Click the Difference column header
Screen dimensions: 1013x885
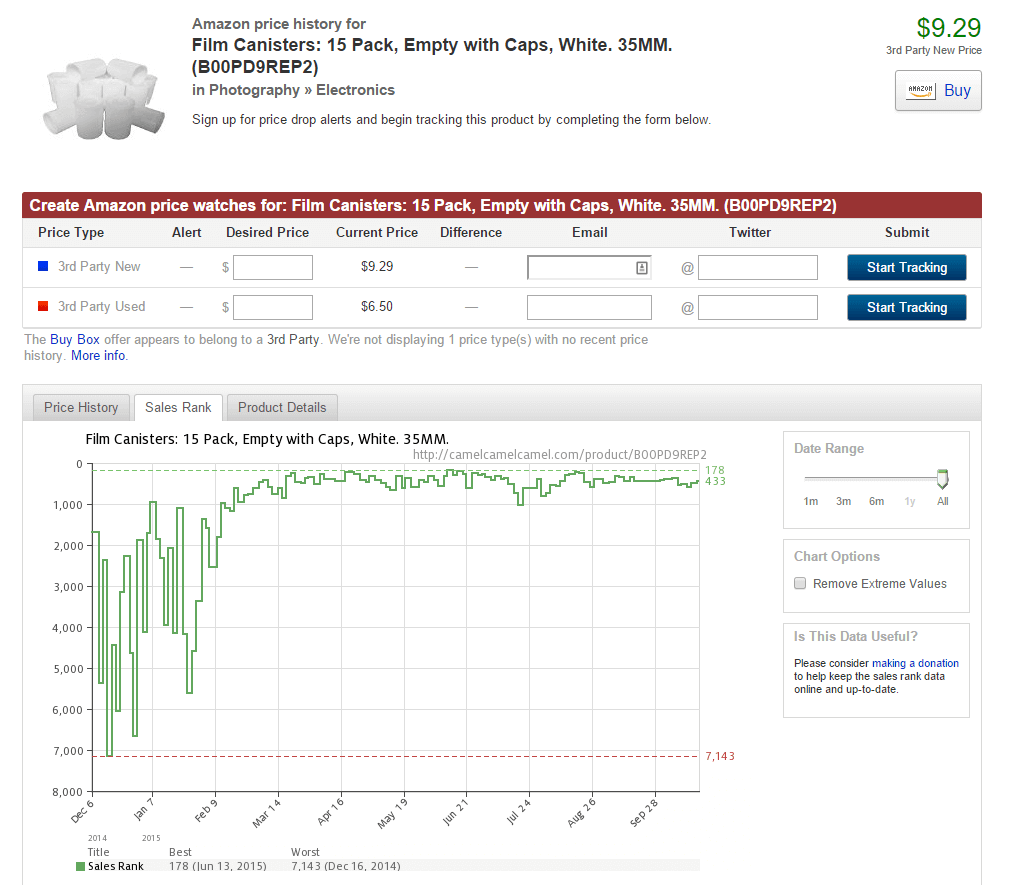[x=471, y=233]
